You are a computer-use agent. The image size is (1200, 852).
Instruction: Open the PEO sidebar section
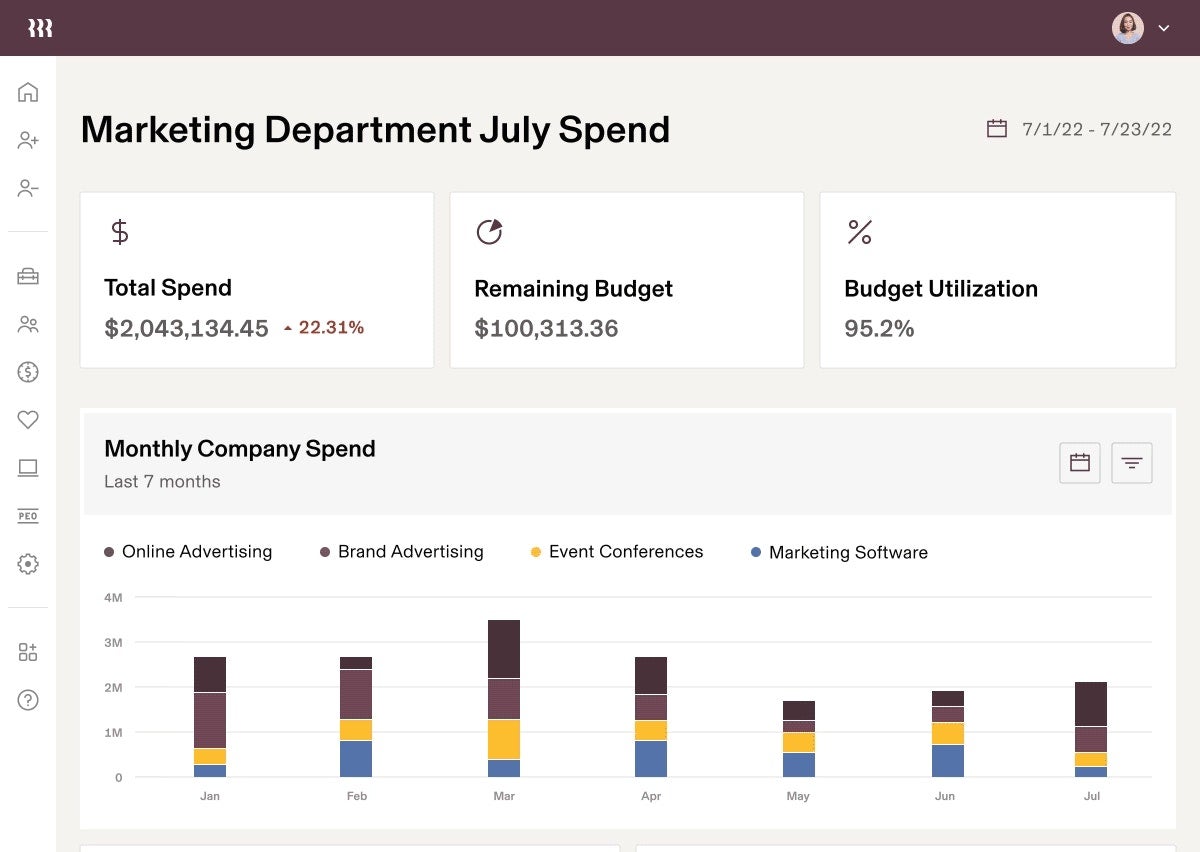(28, 516)
